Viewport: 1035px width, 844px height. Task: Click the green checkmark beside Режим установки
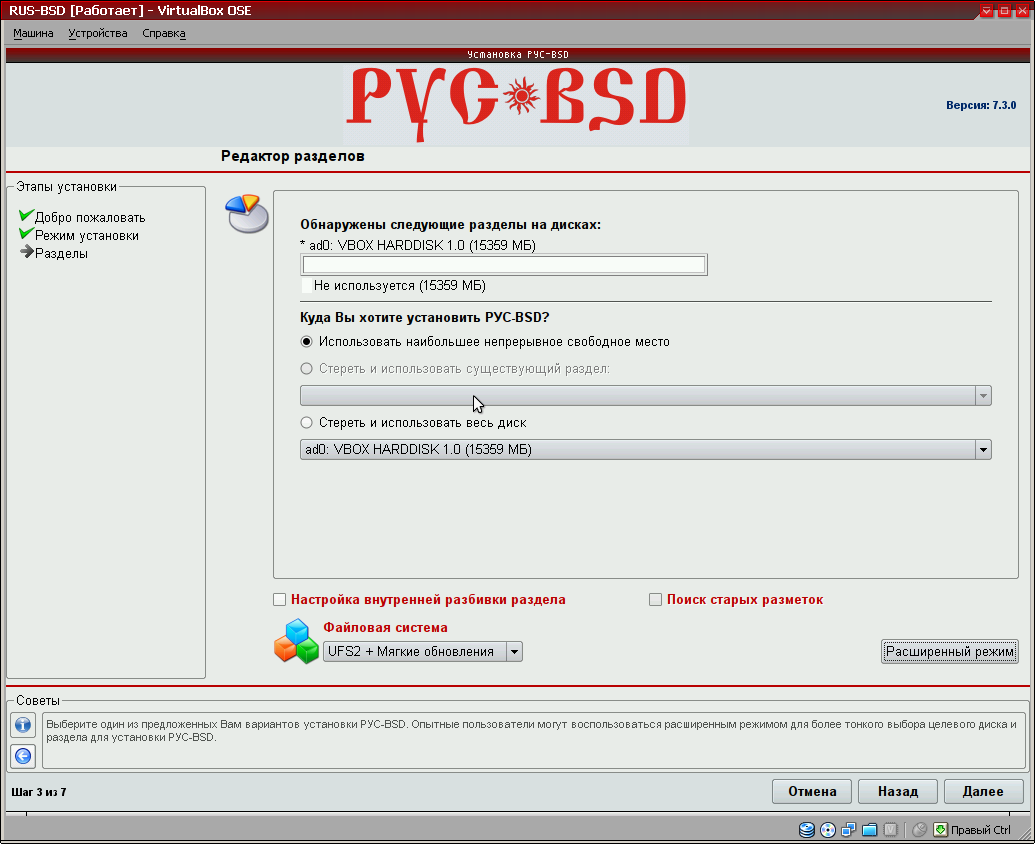[x=26, y=233]
